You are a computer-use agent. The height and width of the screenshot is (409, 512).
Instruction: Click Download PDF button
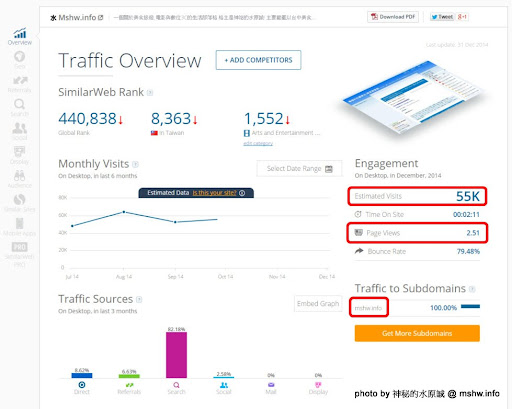(x=393, y=17)
